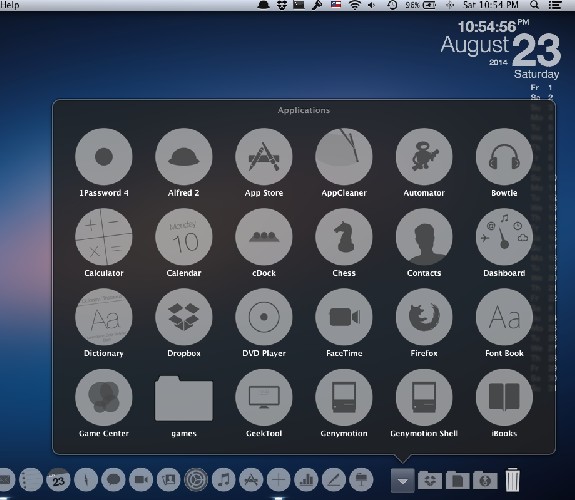
Task: Open iBooks from the Applications stack
Action: click(x=504, y=397)
